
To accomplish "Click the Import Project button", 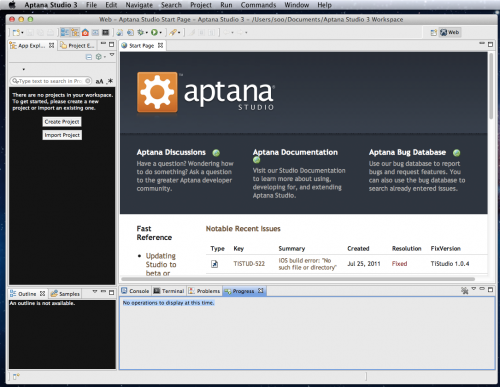I will [x=62, y=135].
